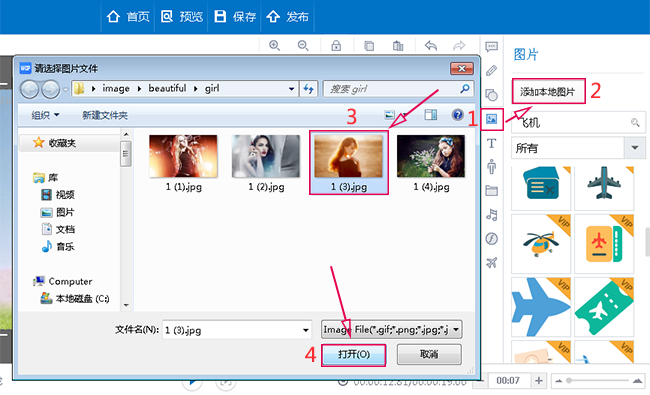Publish with the 发布 button
650x395 pixels.
[288, 17]
